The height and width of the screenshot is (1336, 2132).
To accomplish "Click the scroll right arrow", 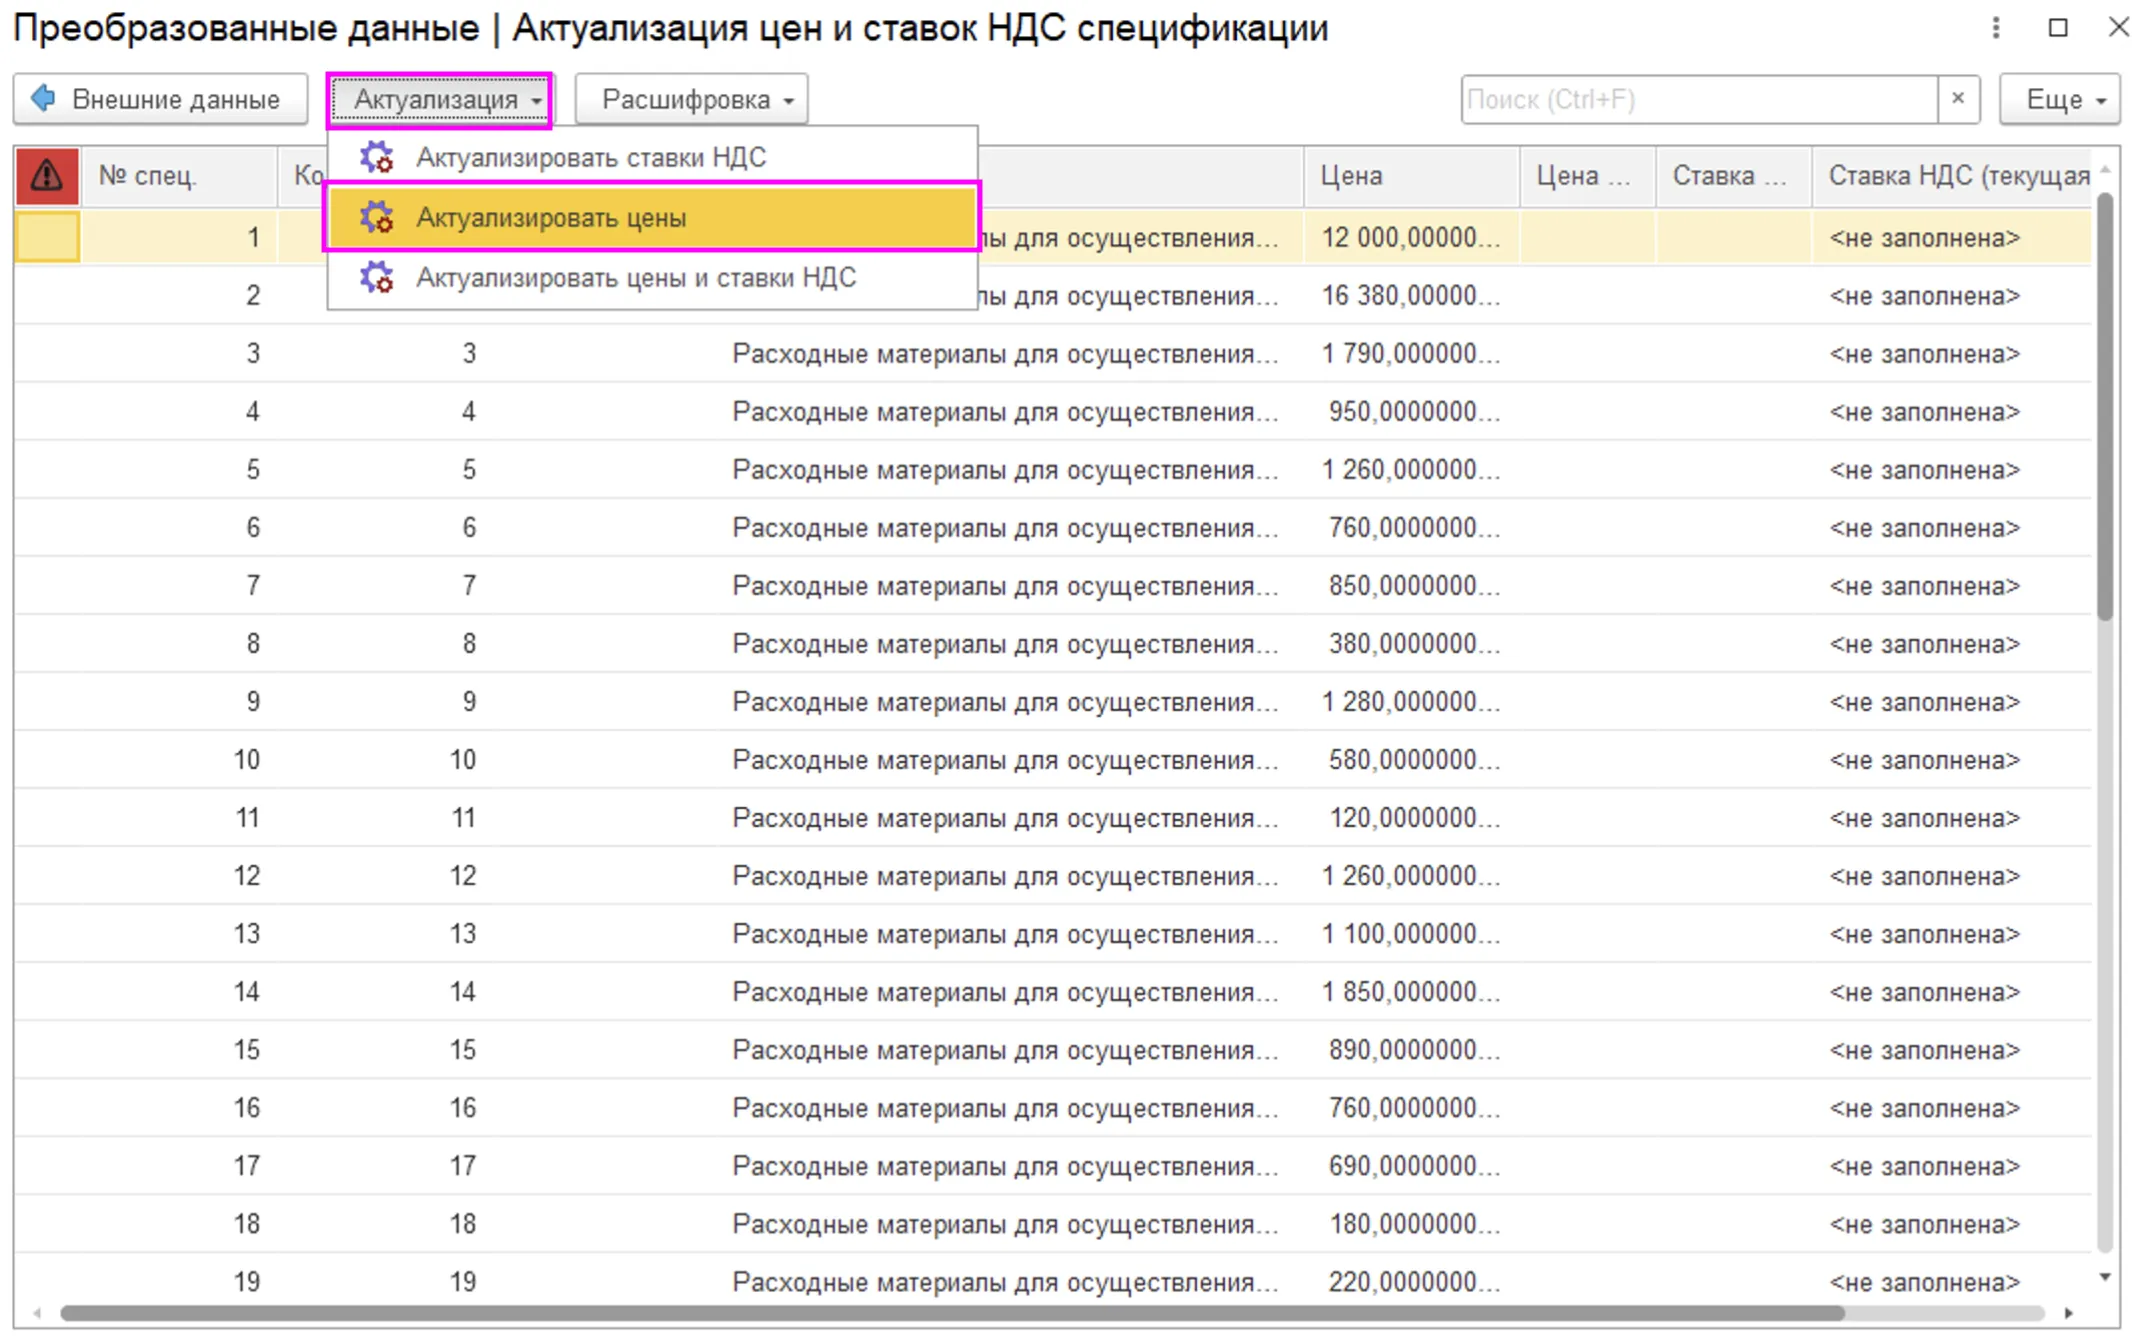I will pyautogui.click(x=2069, y=1313).
